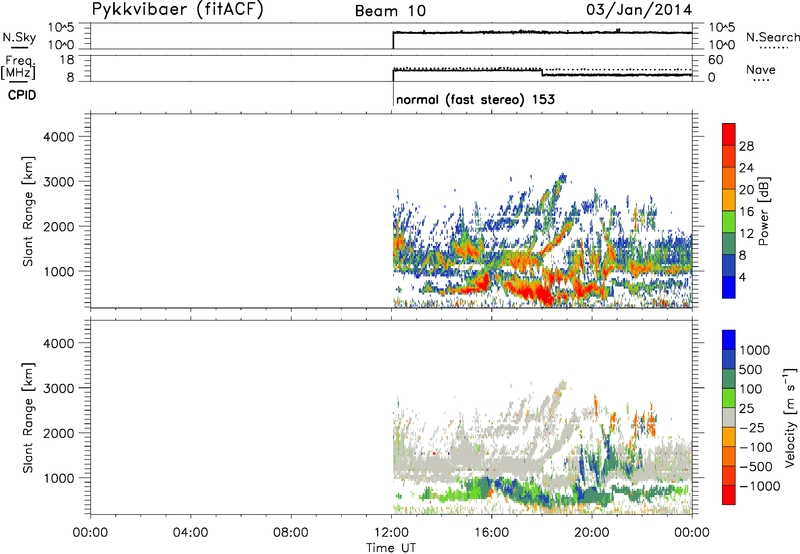The image size is (800, 554).
Task: Click the 08:00 time tick label
Action: point(291,533)
